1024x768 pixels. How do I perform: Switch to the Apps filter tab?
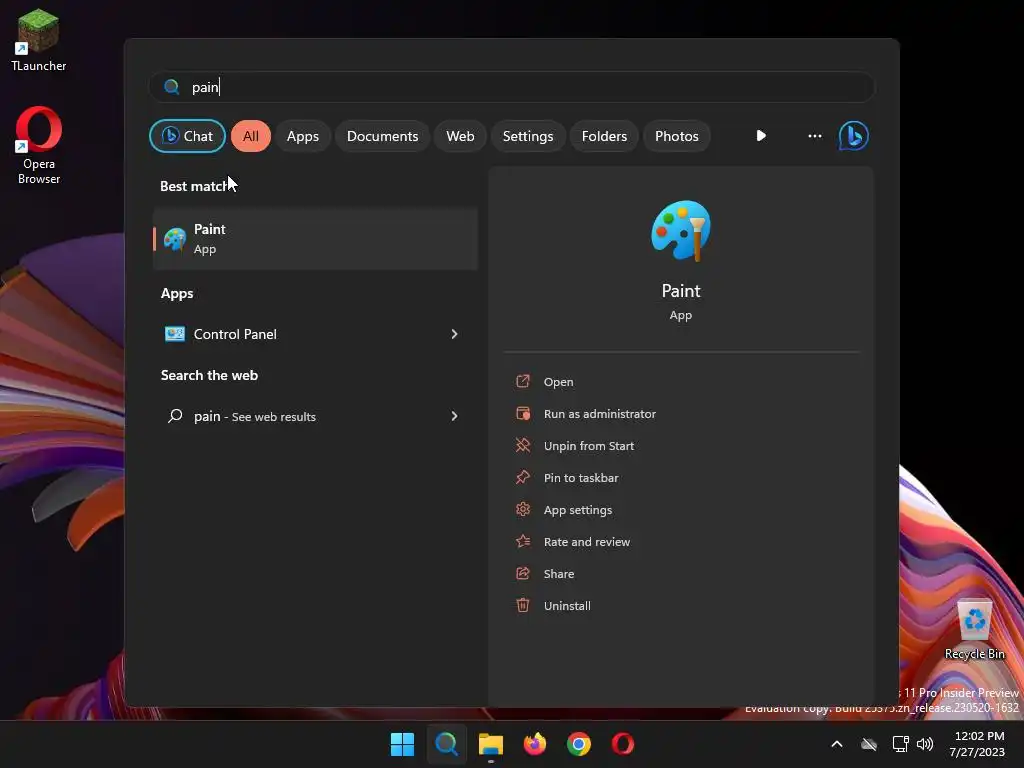pyautogui.click(x=303, y=136)
